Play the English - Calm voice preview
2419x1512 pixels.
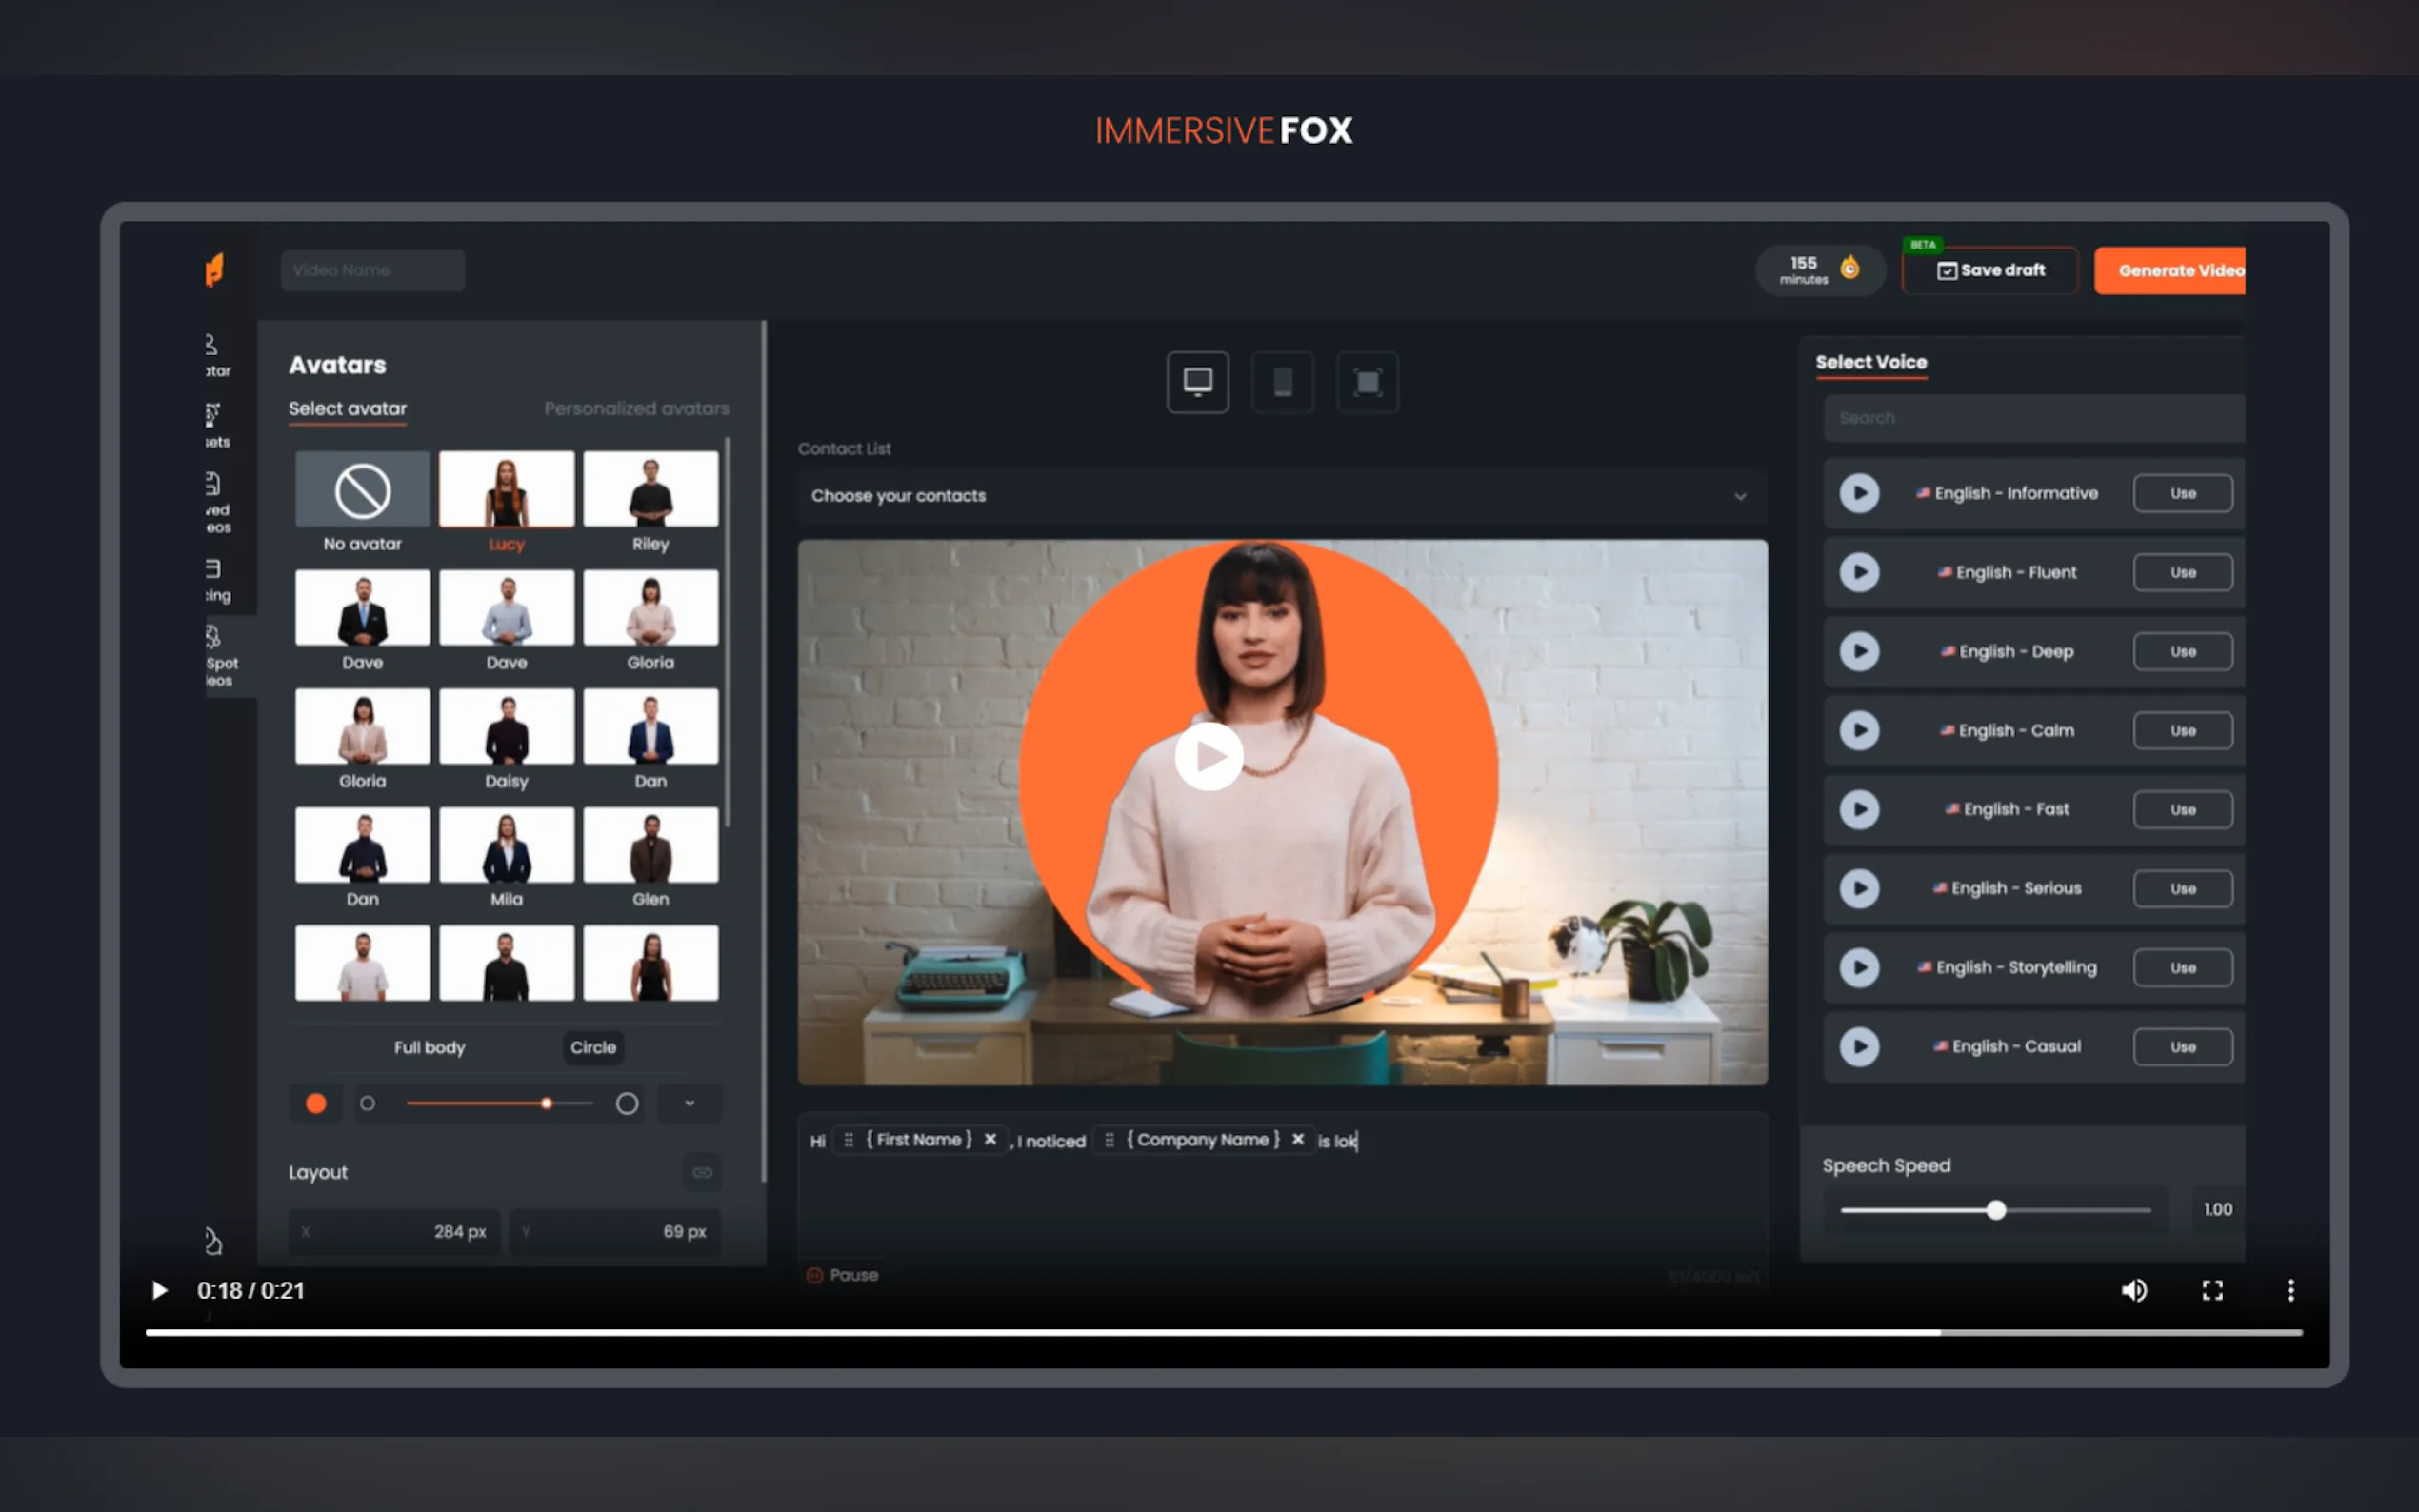(1859, 730)
